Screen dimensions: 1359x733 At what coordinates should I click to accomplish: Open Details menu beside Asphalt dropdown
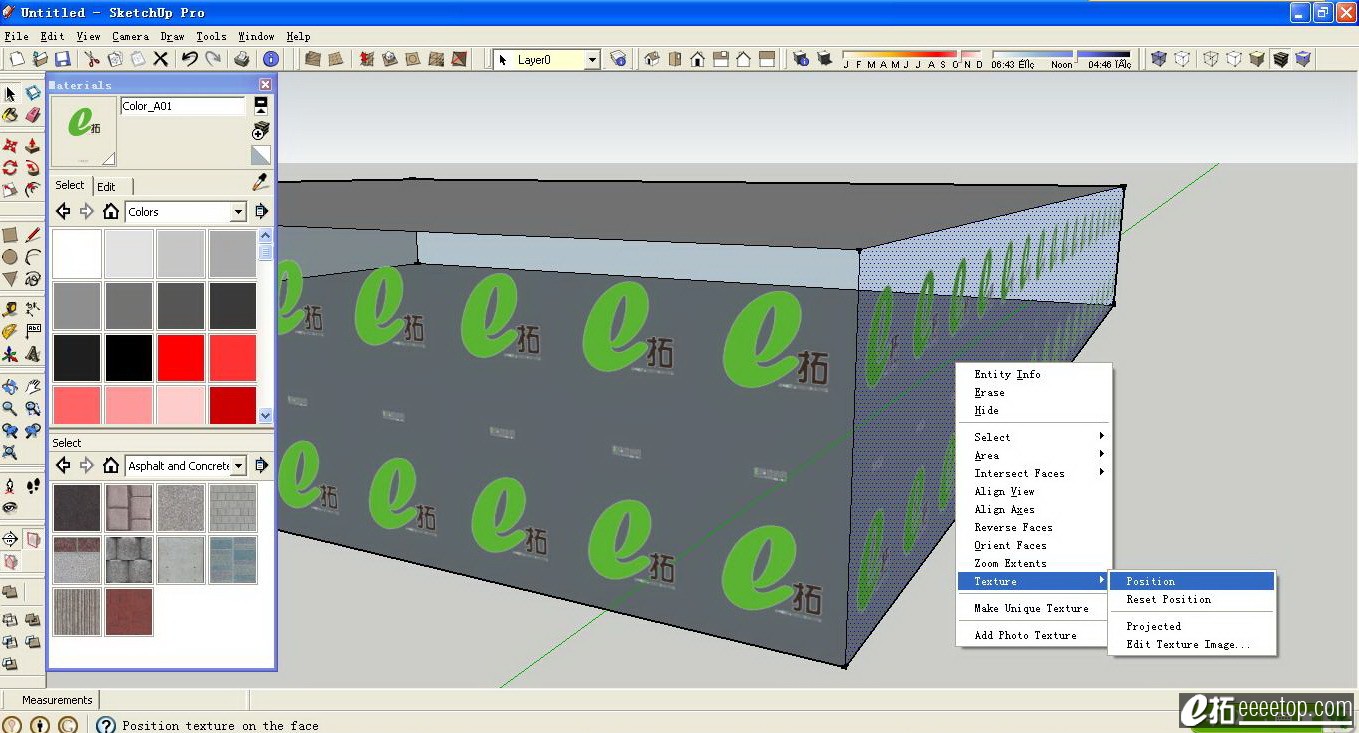coord(261,466)
